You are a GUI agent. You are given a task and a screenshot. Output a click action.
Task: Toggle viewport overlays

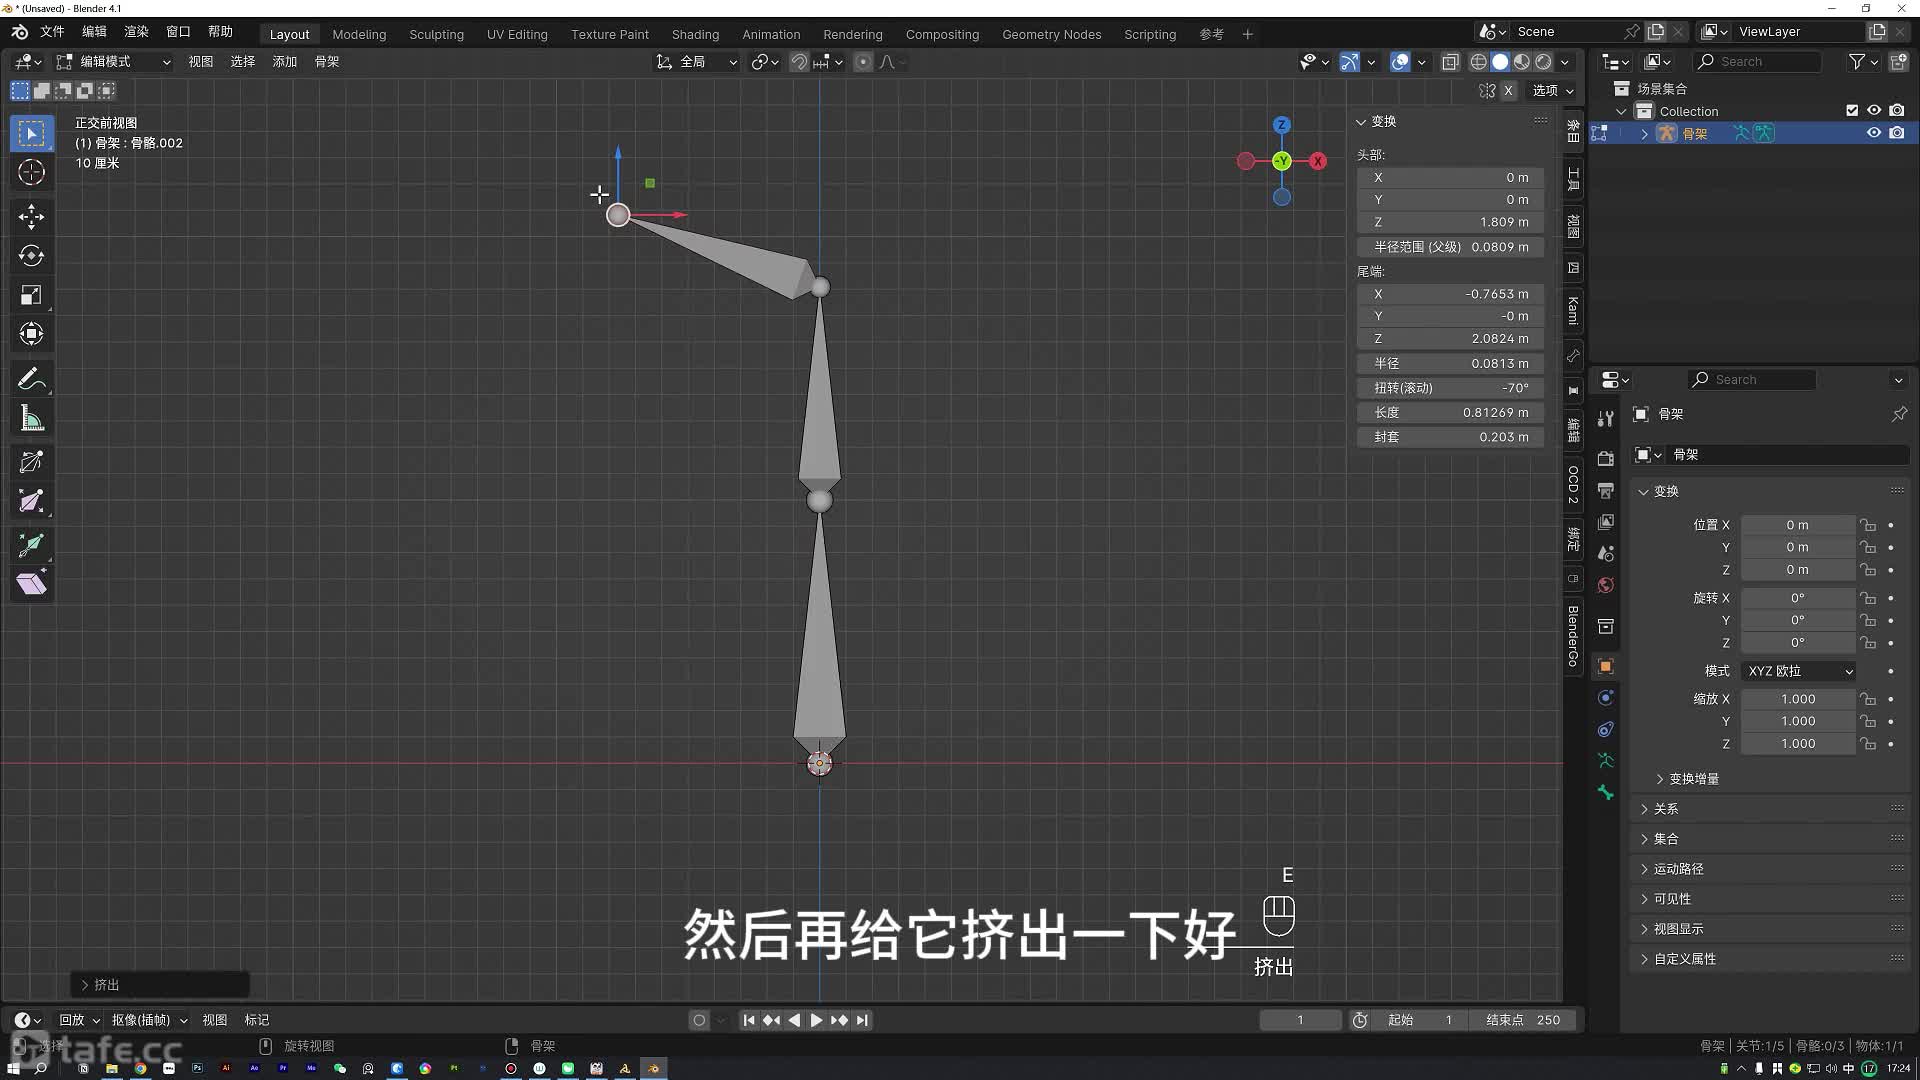[x=1400, y=62]
